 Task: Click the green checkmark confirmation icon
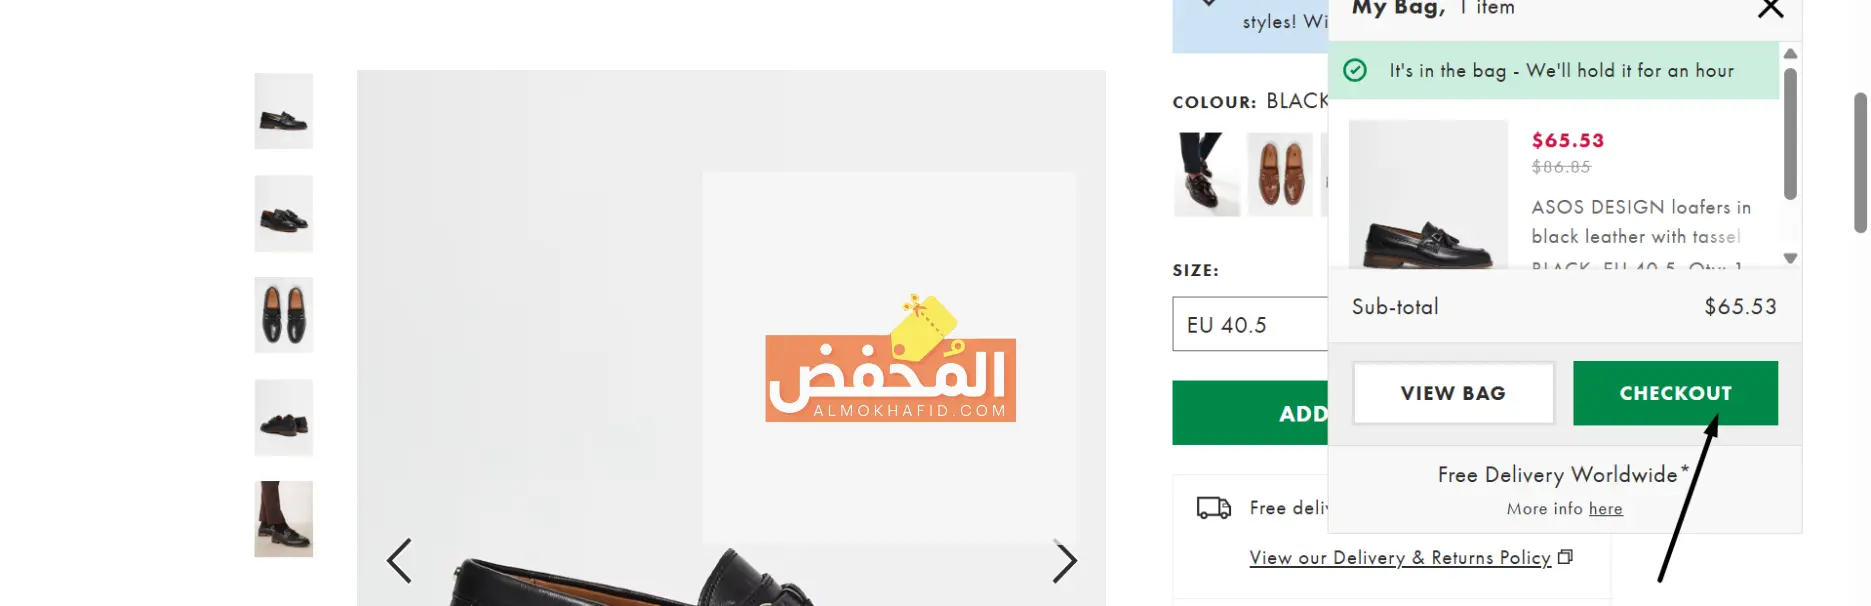click(1355, 70)
